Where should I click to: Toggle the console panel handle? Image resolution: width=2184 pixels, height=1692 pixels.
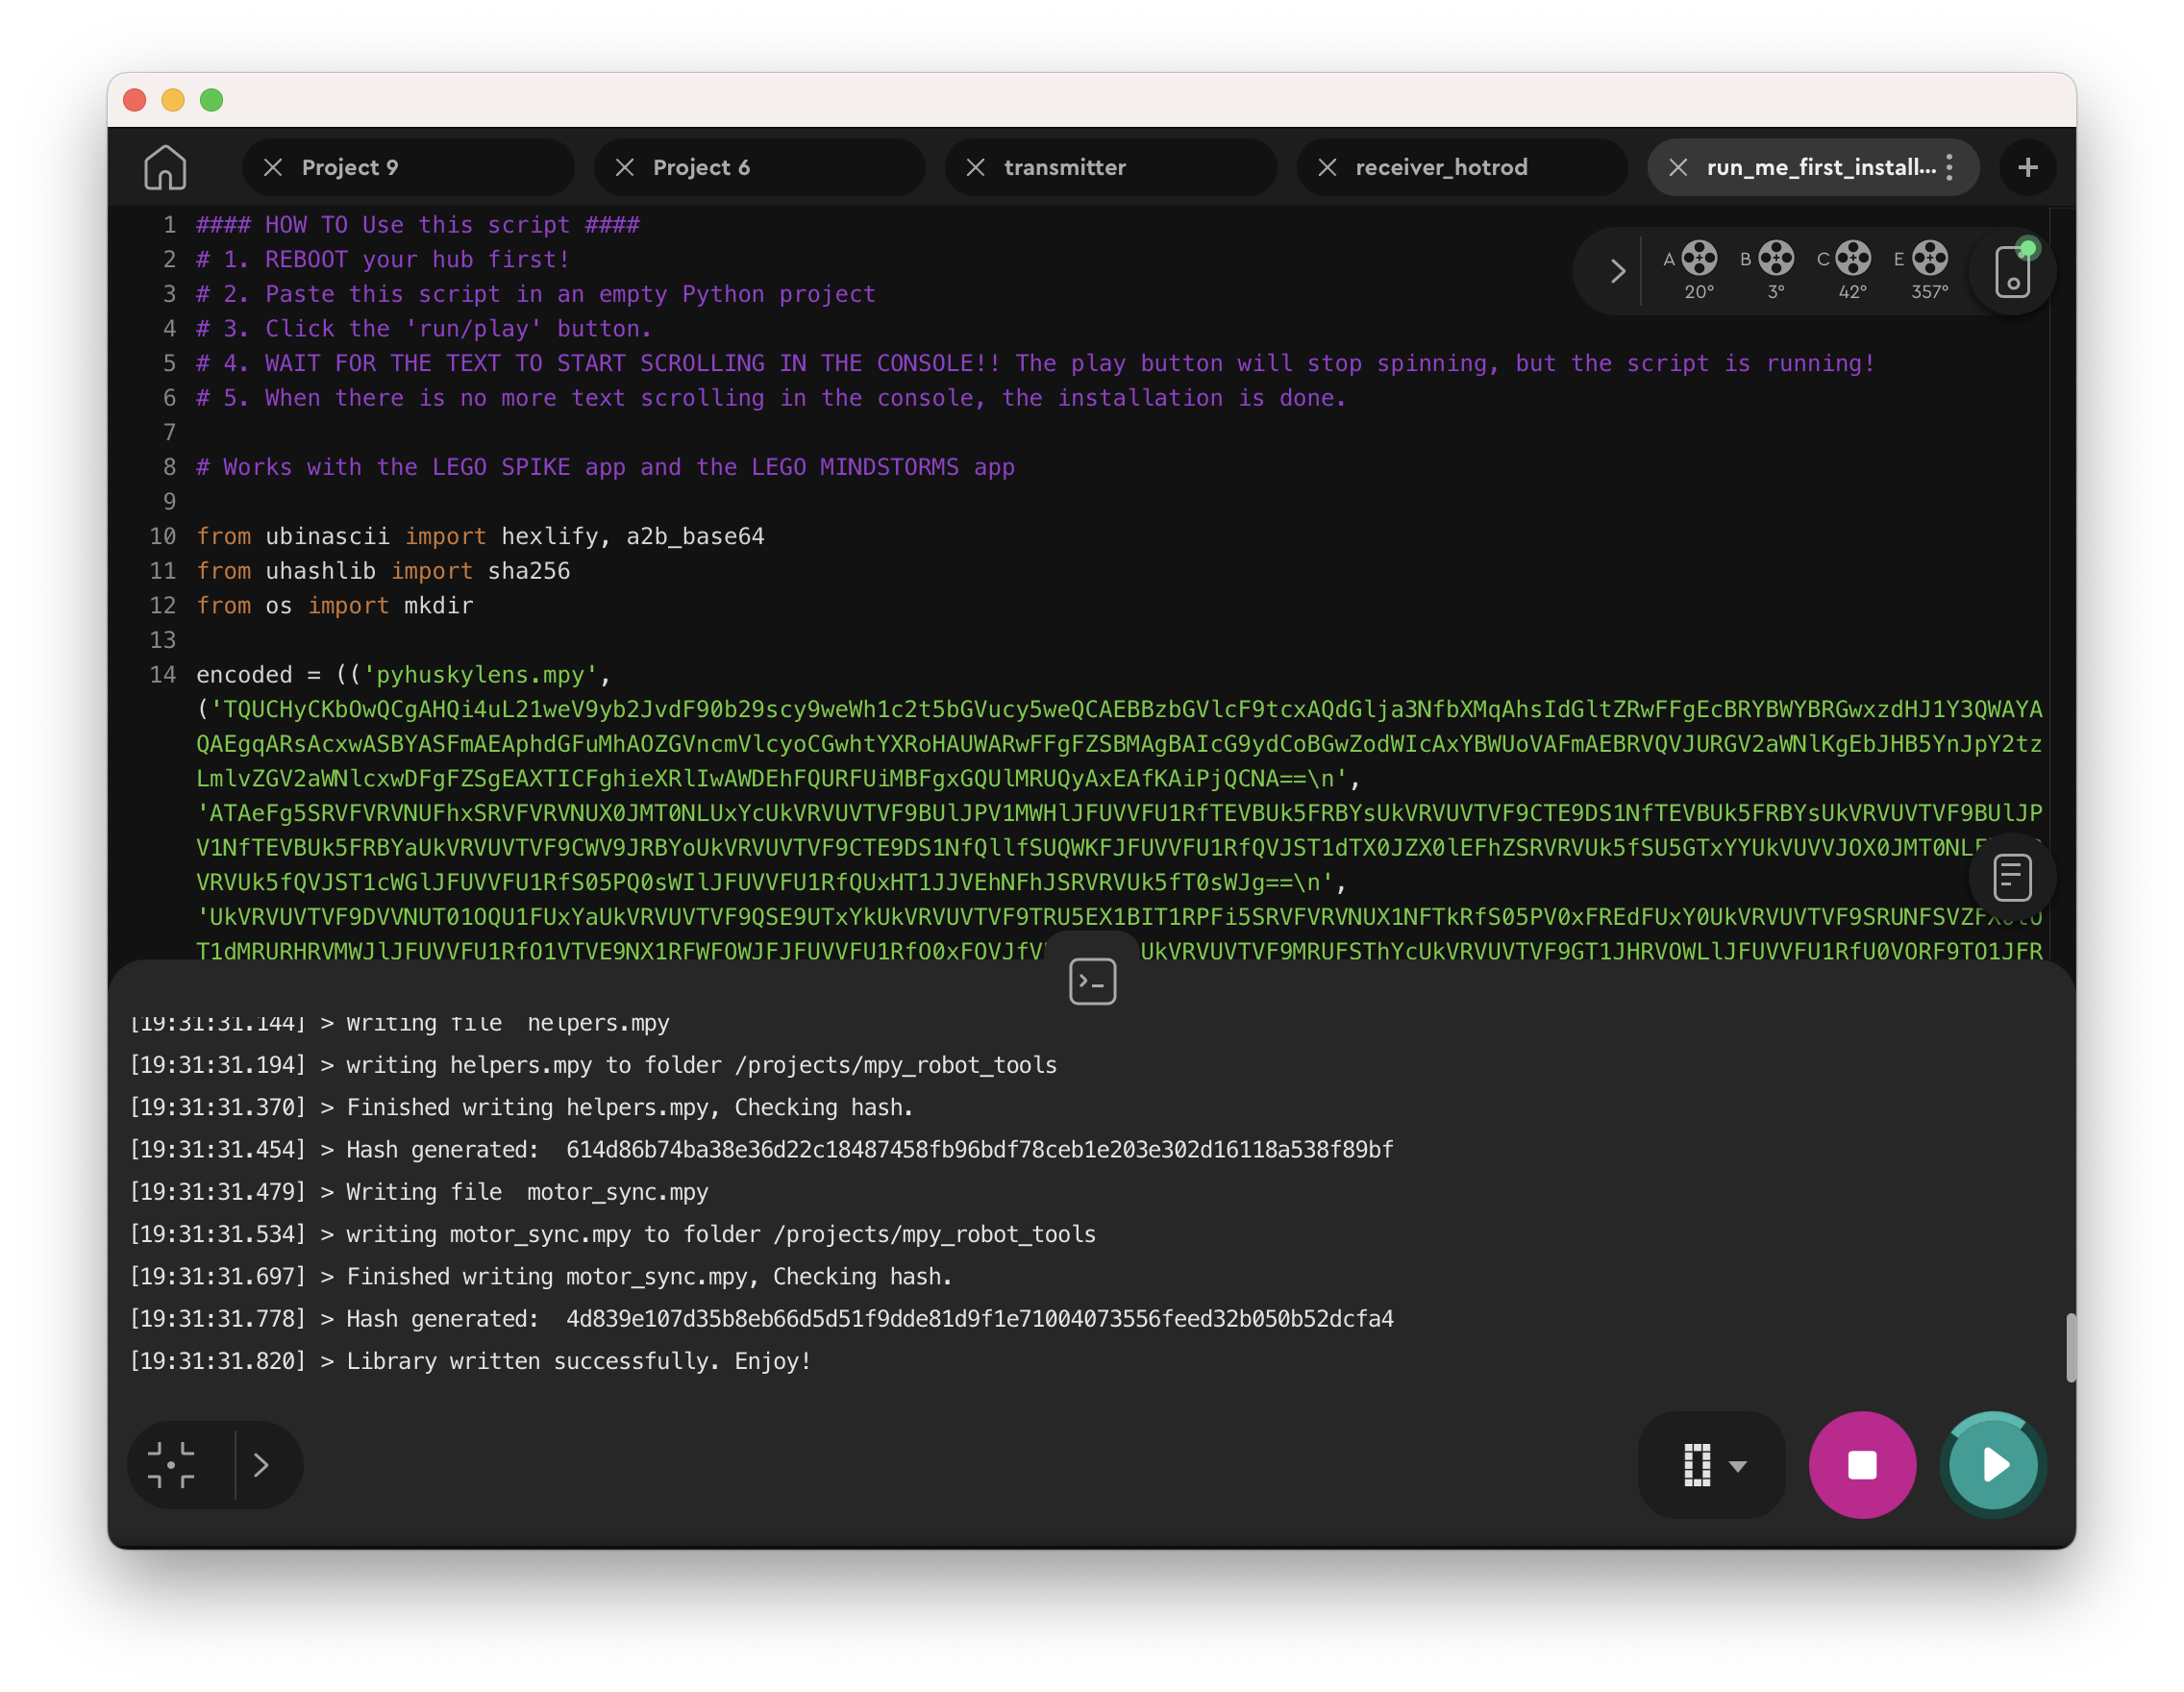pos(1092,981)
